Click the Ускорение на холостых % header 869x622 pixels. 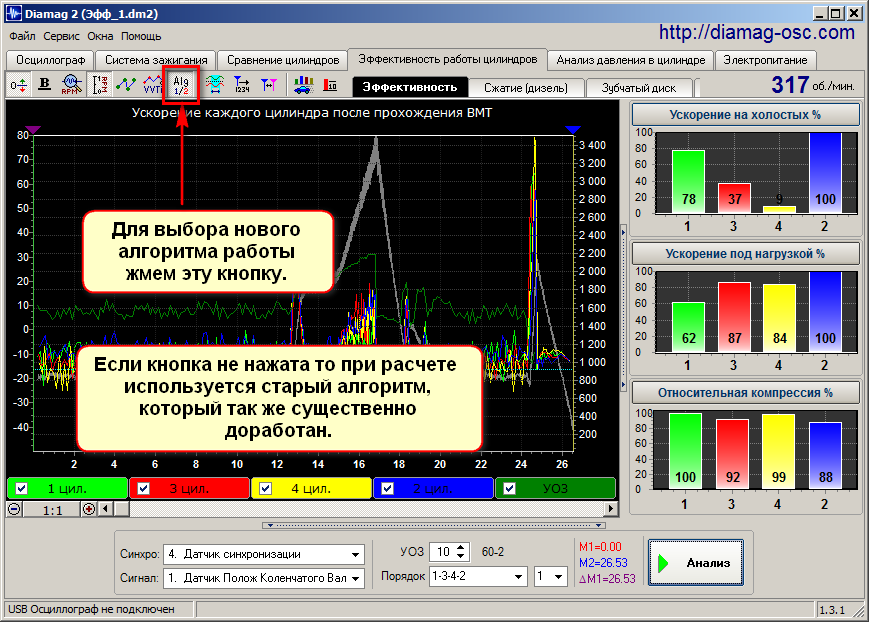(x=745, y=115)
